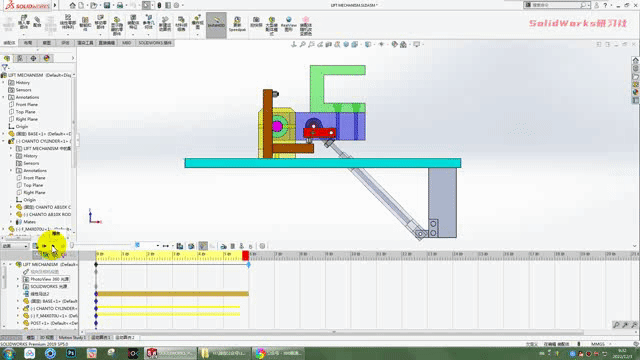640x360 pixels.
Task: Switch to the Motion Study 1 tab
Action: 72,338
